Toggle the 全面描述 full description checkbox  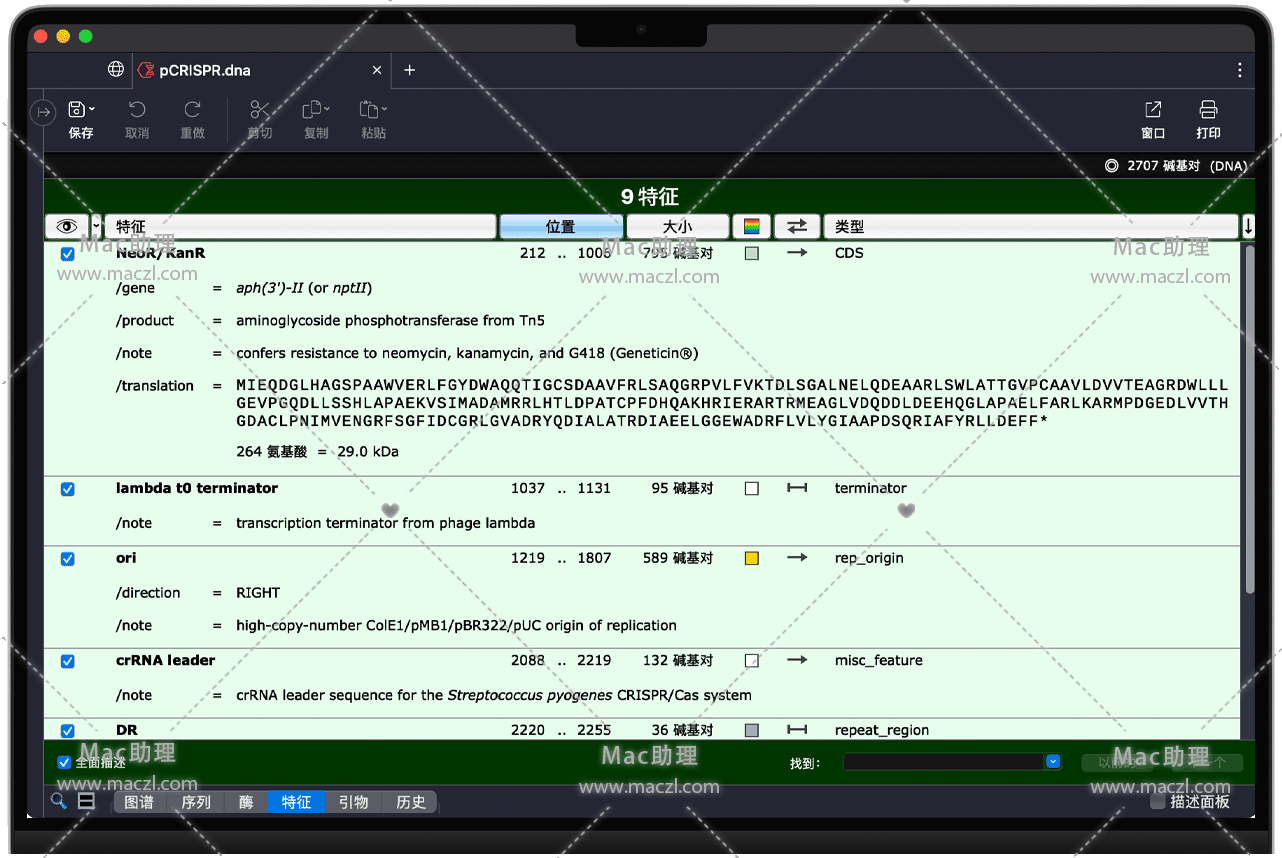(65, 762)
